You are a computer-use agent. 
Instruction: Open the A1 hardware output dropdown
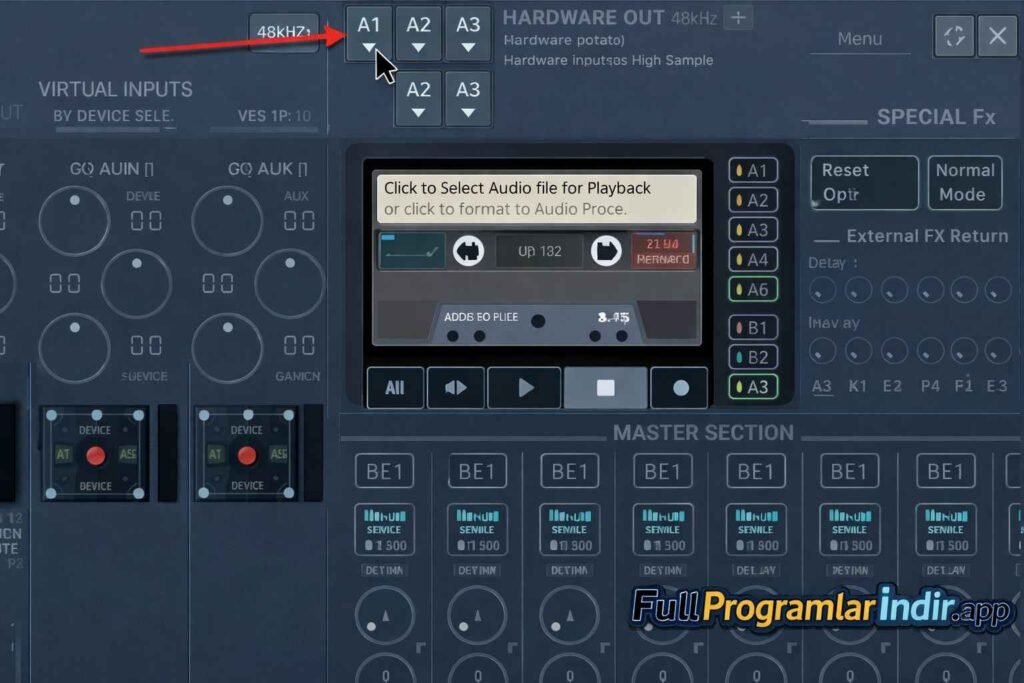tap(369, 33)
